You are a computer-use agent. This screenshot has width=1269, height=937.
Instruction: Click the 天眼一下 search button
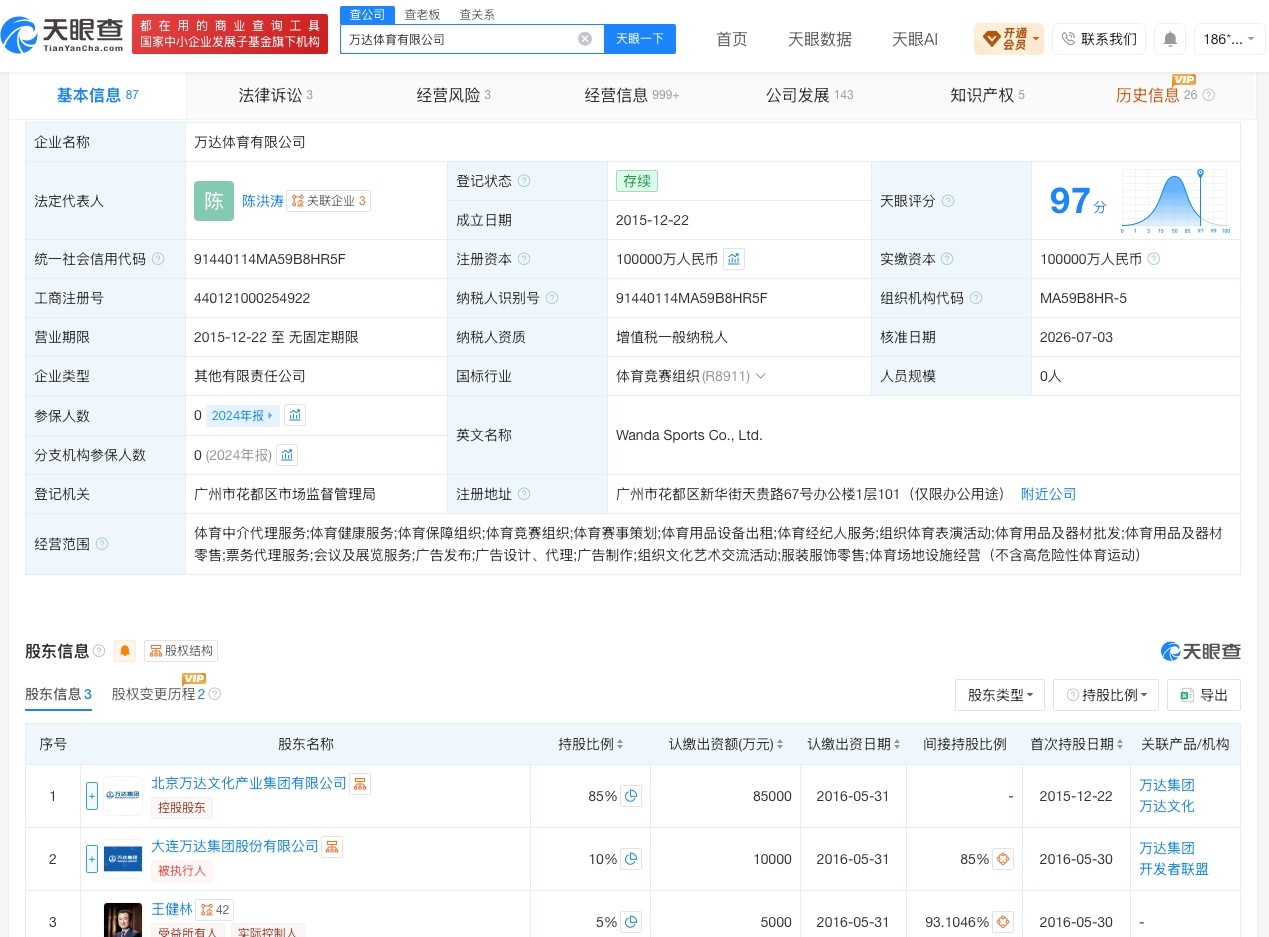[640, 39]
